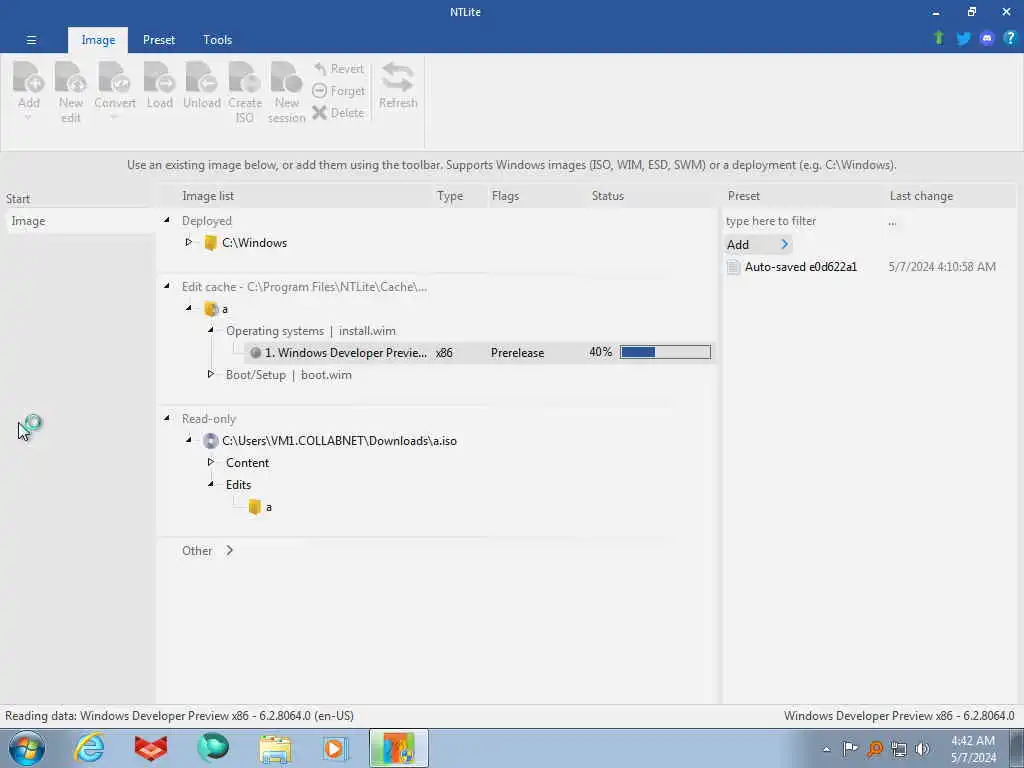Collapse the Edits node
The image size is (1024, 768).
[211, 484]
